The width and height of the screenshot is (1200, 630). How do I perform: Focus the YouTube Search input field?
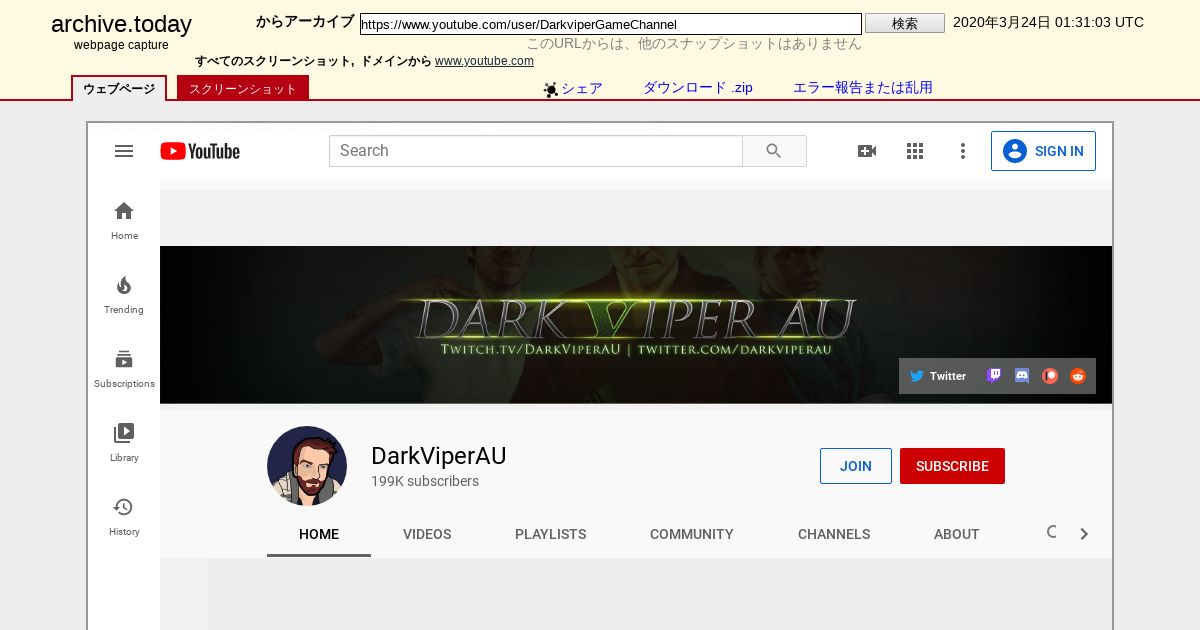tap(536, 151)
